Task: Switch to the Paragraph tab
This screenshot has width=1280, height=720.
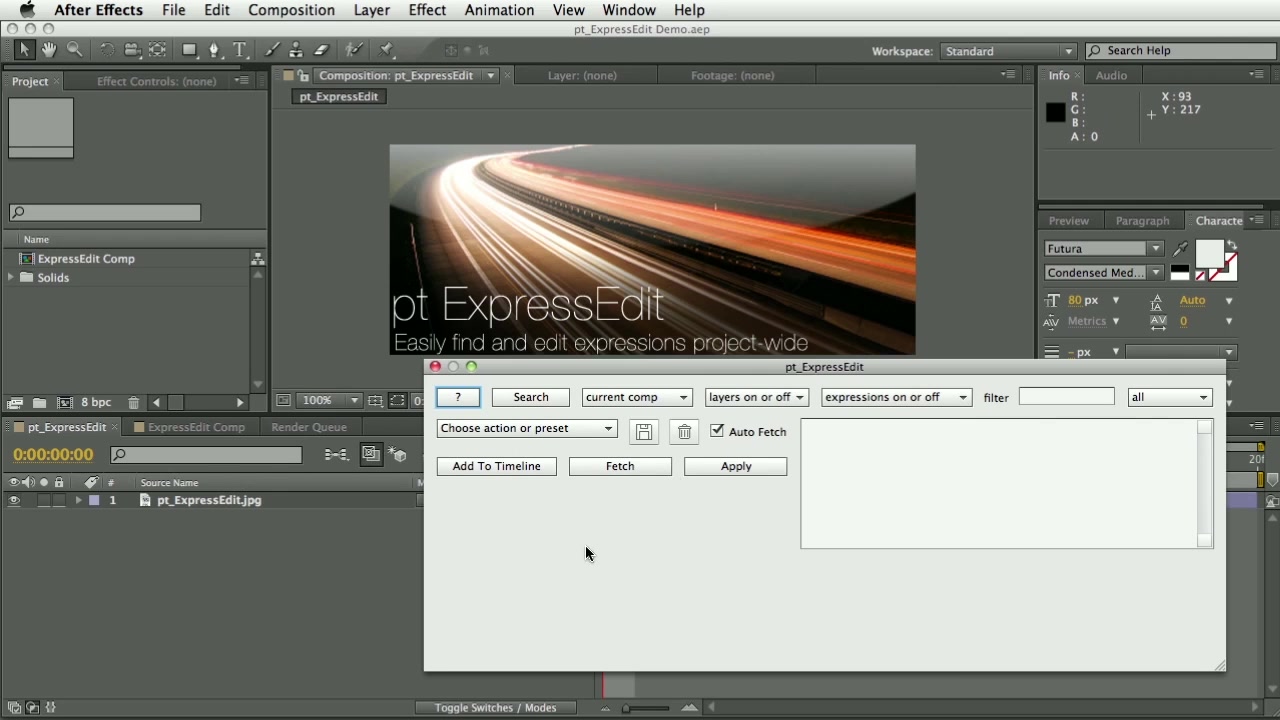Action: click(1142, 221)
